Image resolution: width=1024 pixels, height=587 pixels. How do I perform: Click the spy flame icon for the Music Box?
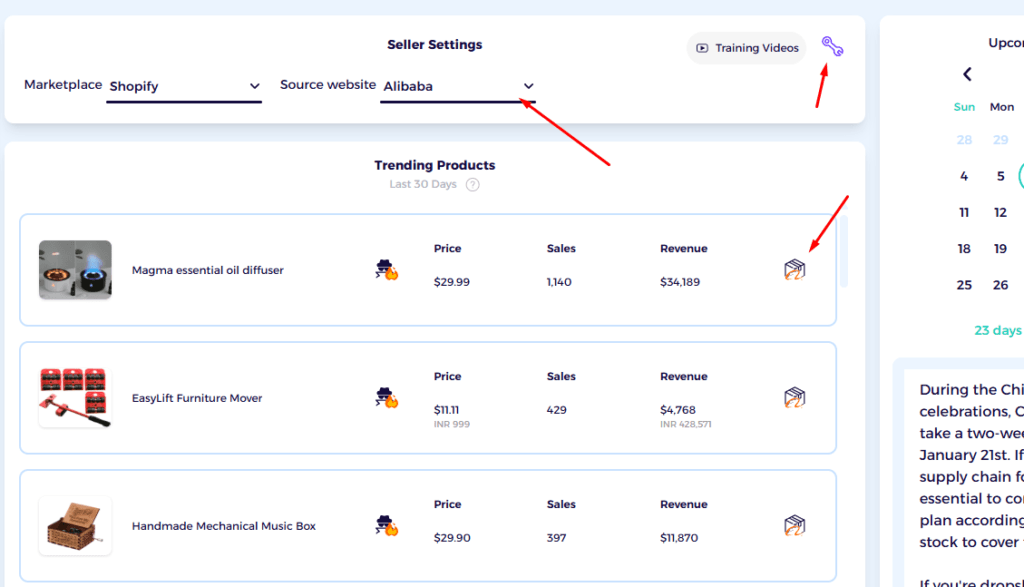point(385,525)
